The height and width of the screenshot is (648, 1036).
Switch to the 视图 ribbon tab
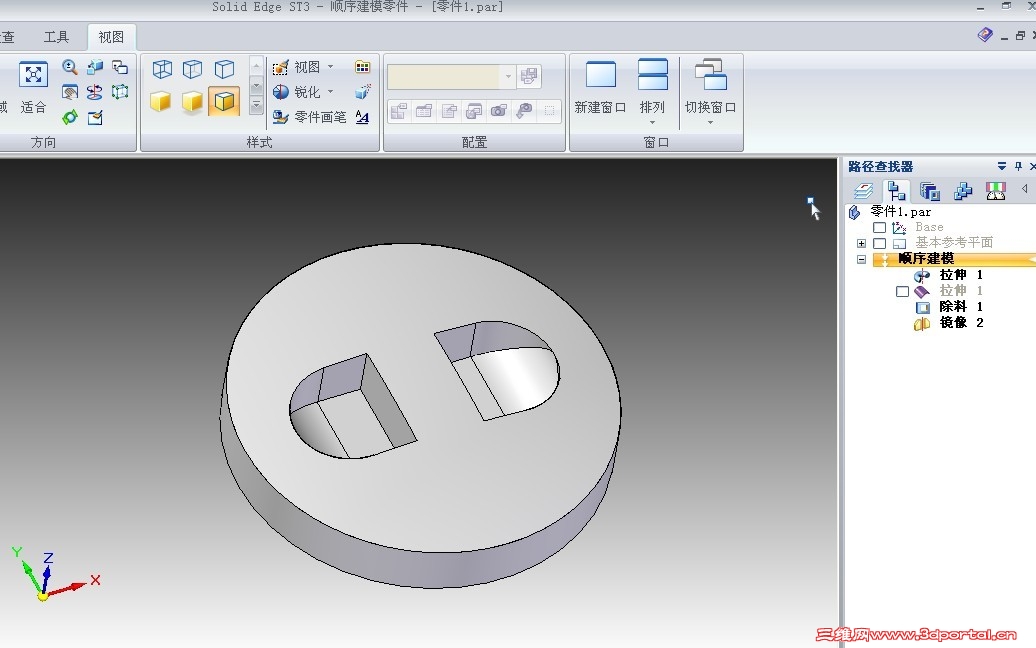point(111,37)
